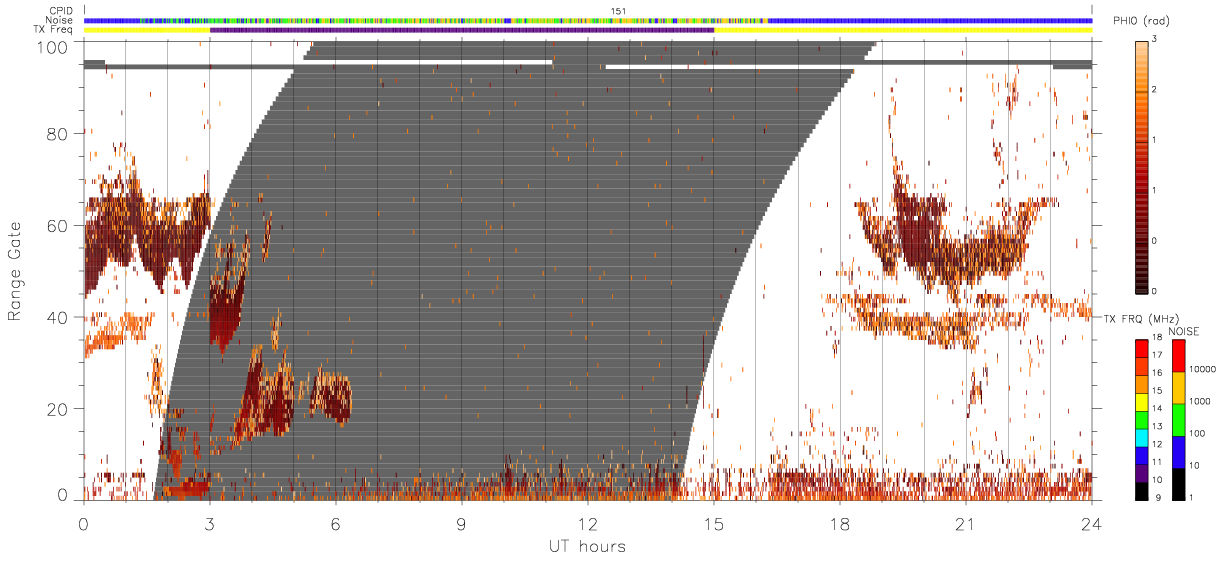Click the "24" tick on UT hours axis
This screenshot has height=567, width=1228.
(1091, 523)
